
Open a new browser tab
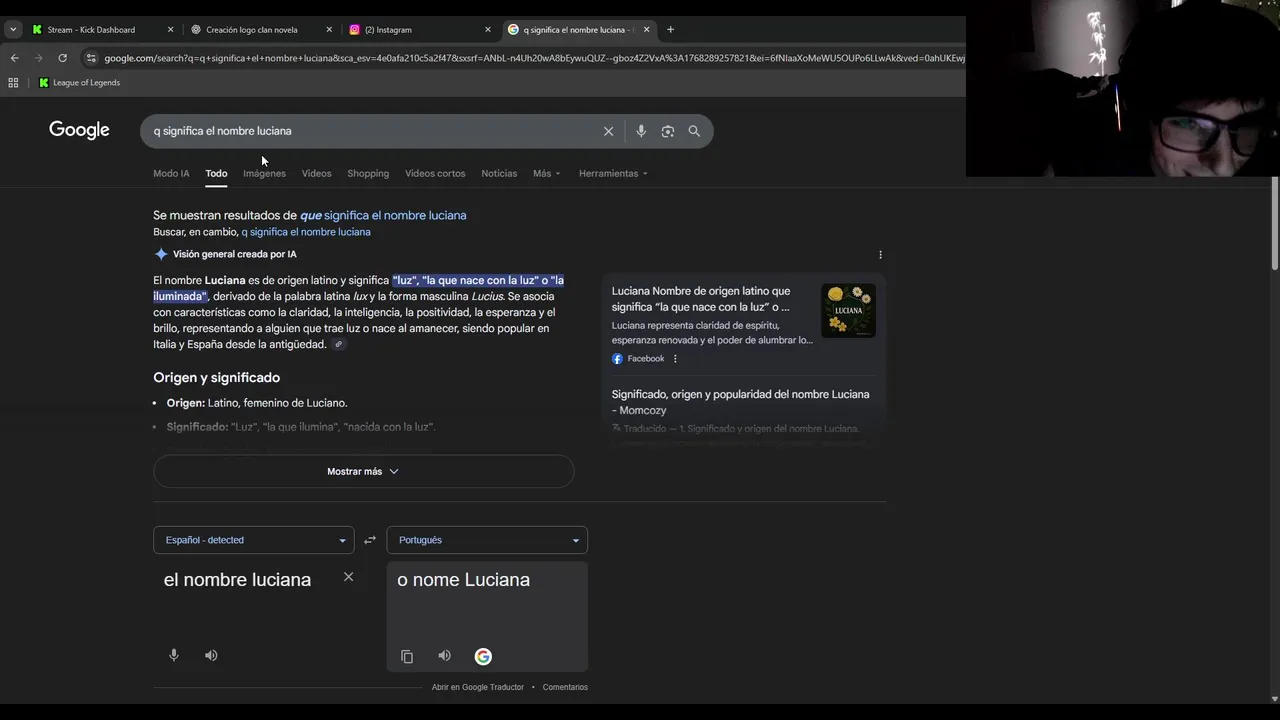(x=670, y=30)
